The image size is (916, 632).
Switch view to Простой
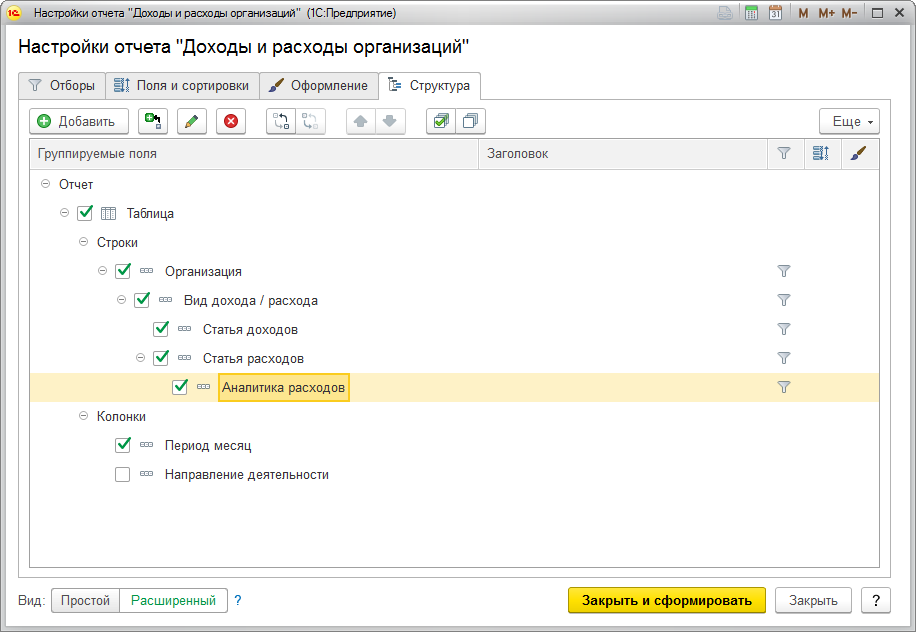[85, 600]
